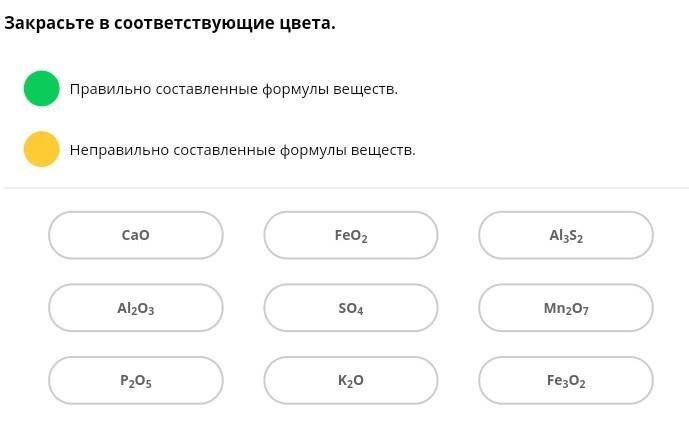Screen dimensions: 689x430
Task: Click the 'Правильно составленные формулы веществ' label
Action: 234,89
